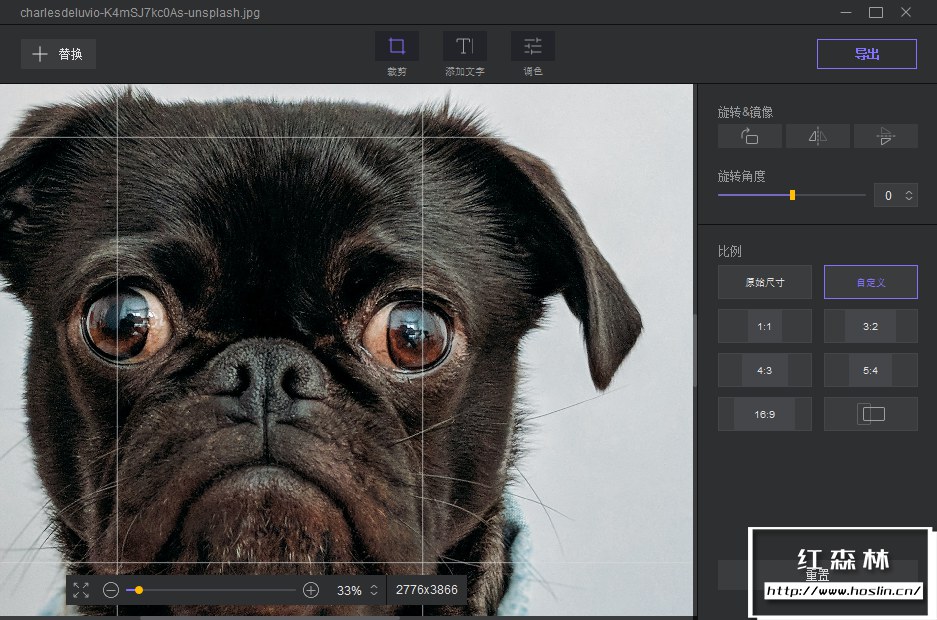Viewport: 937px width, 620px height.
Task: Choose the 16:9 crop ratio
Action: pyautogui.click(x=764, y=414)
